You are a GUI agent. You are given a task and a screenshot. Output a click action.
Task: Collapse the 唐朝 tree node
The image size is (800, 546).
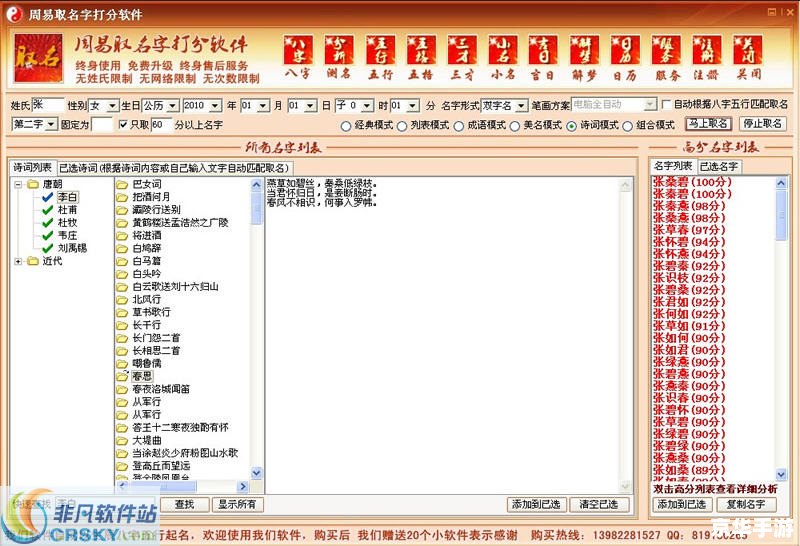18,184
